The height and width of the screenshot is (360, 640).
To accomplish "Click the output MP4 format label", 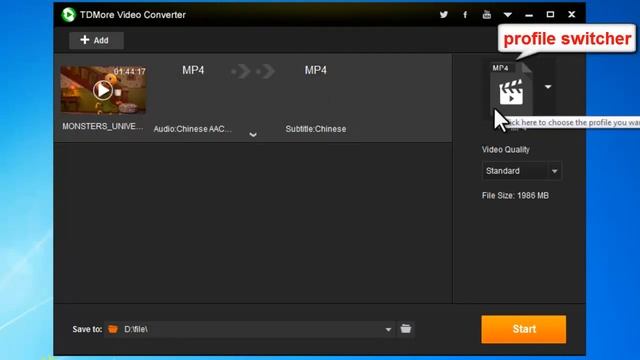I will pos(316,70).
